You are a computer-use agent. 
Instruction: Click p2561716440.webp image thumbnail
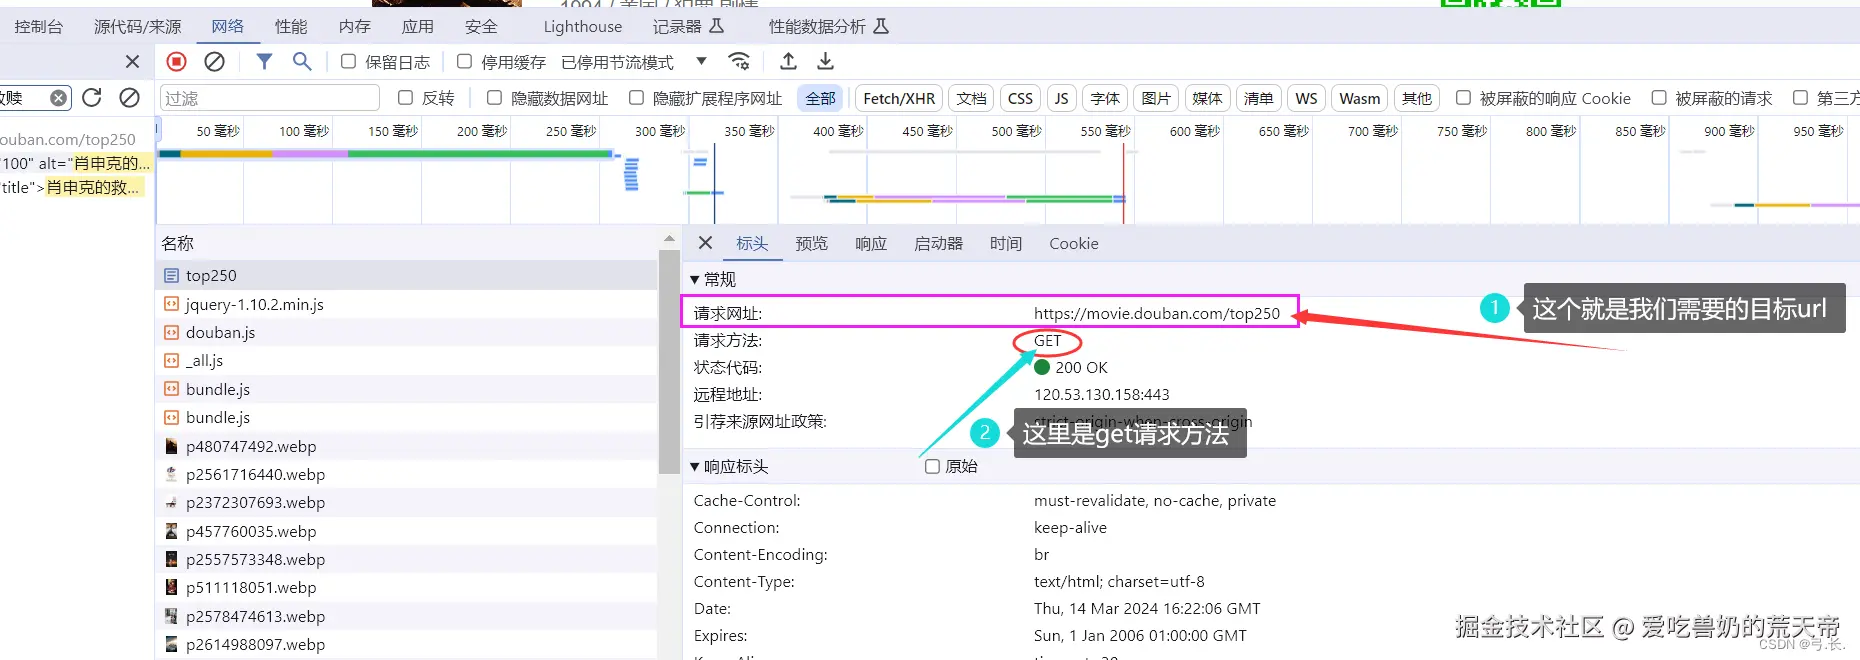click(171, 474)
